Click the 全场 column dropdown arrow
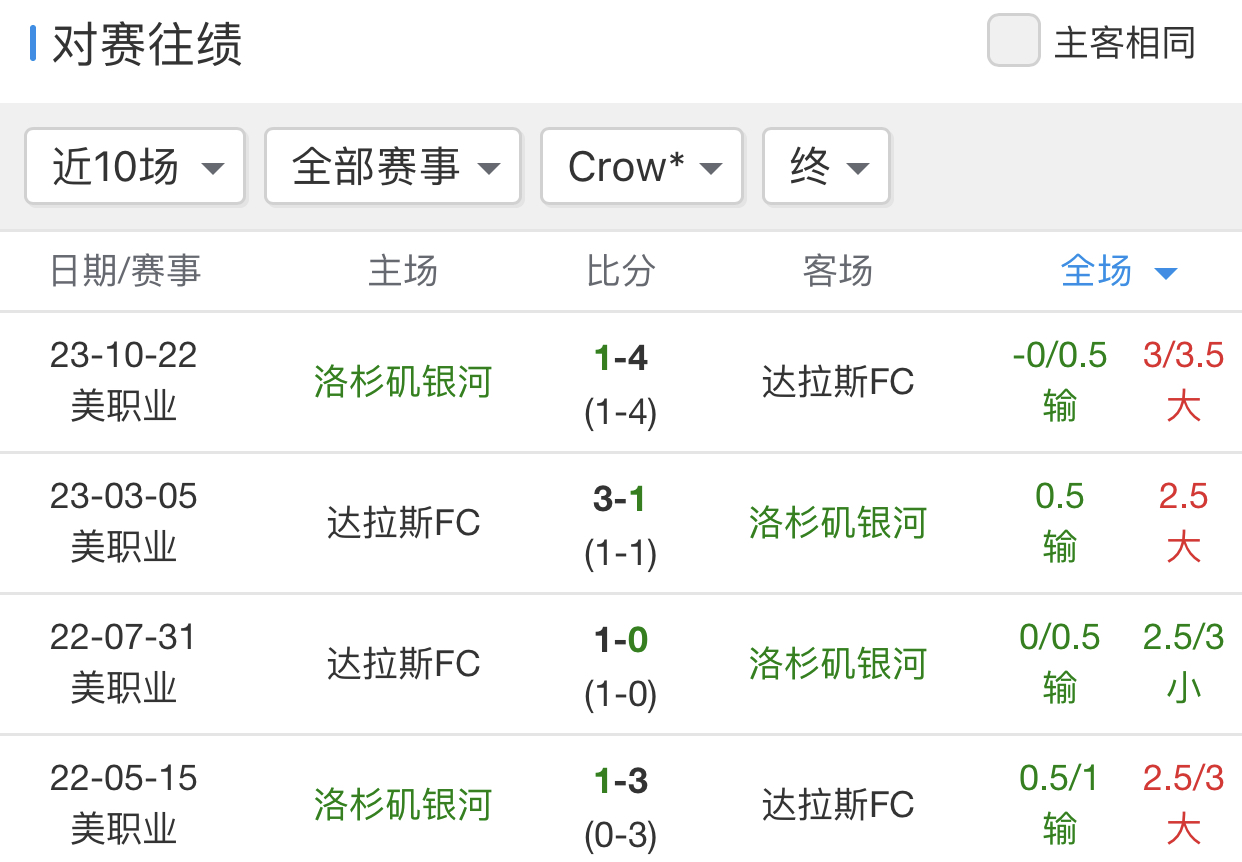The image size is (1242, 862). (1165, 273)
